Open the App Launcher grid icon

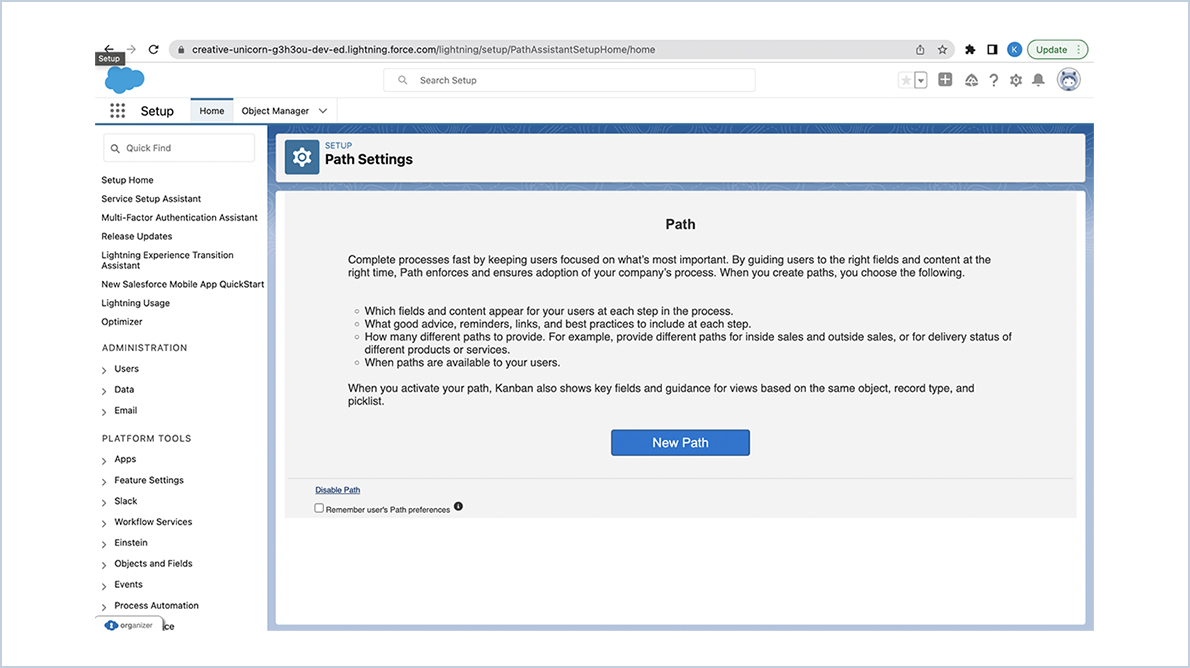coord(117,110)
